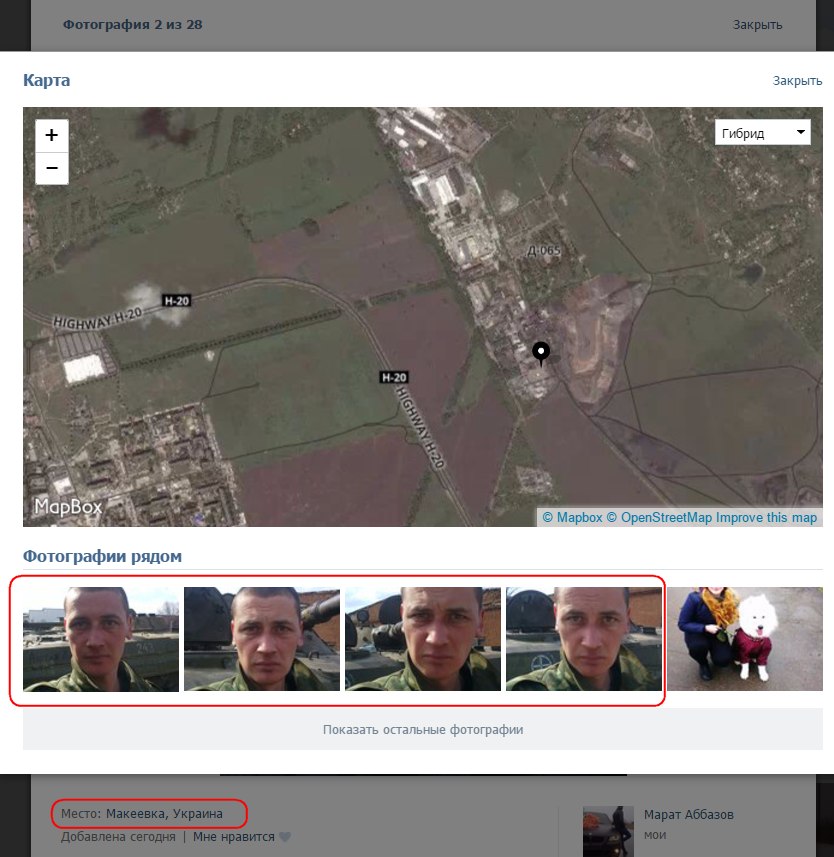Click the heart icon beside Мне нравится

click(x=285, y=837)
